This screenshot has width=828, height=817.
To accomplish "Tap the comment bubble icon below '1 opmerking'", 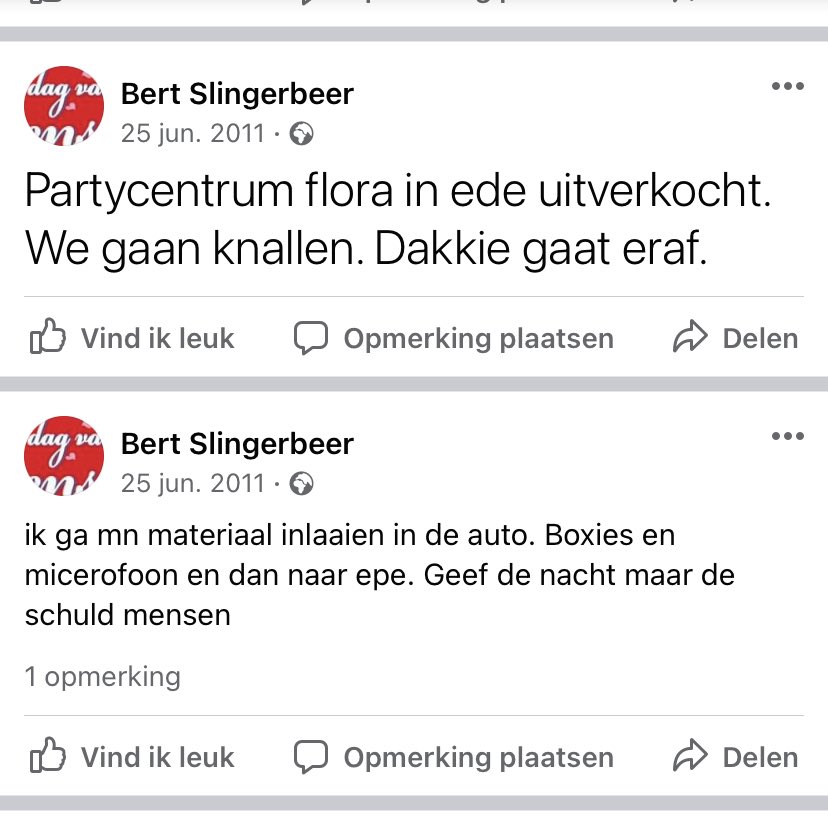I will [311, 757].
